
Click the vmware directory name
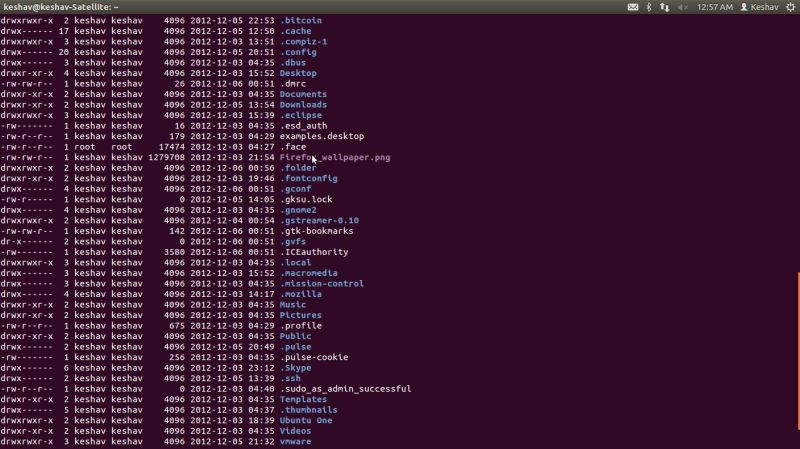(295, 442)
